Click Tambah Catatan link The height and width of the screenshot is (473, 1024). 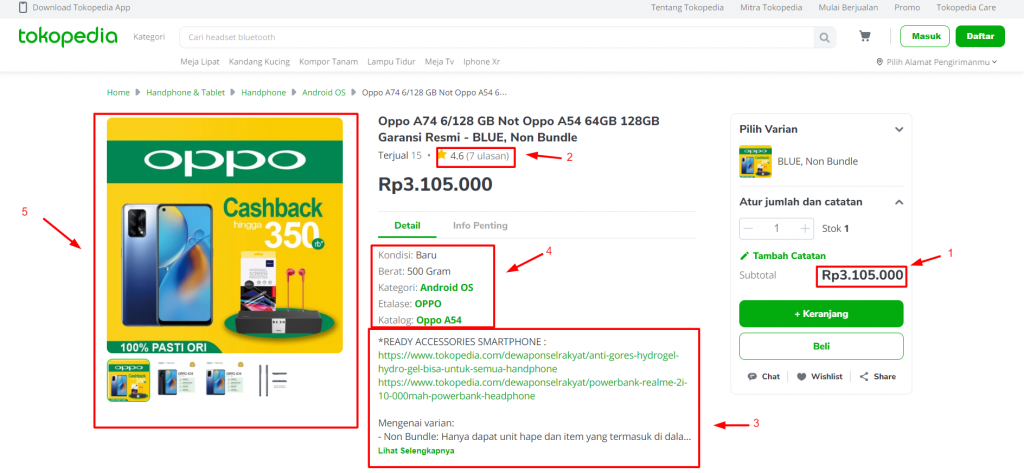(x=789, y=255)
